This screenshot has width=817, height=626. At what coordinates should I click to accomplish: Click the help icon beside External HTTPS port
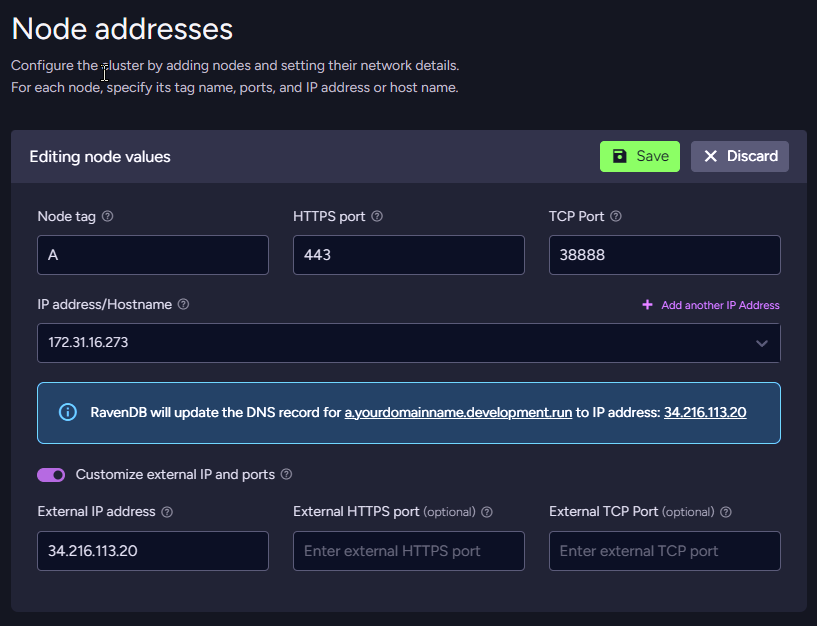point(487,512)
